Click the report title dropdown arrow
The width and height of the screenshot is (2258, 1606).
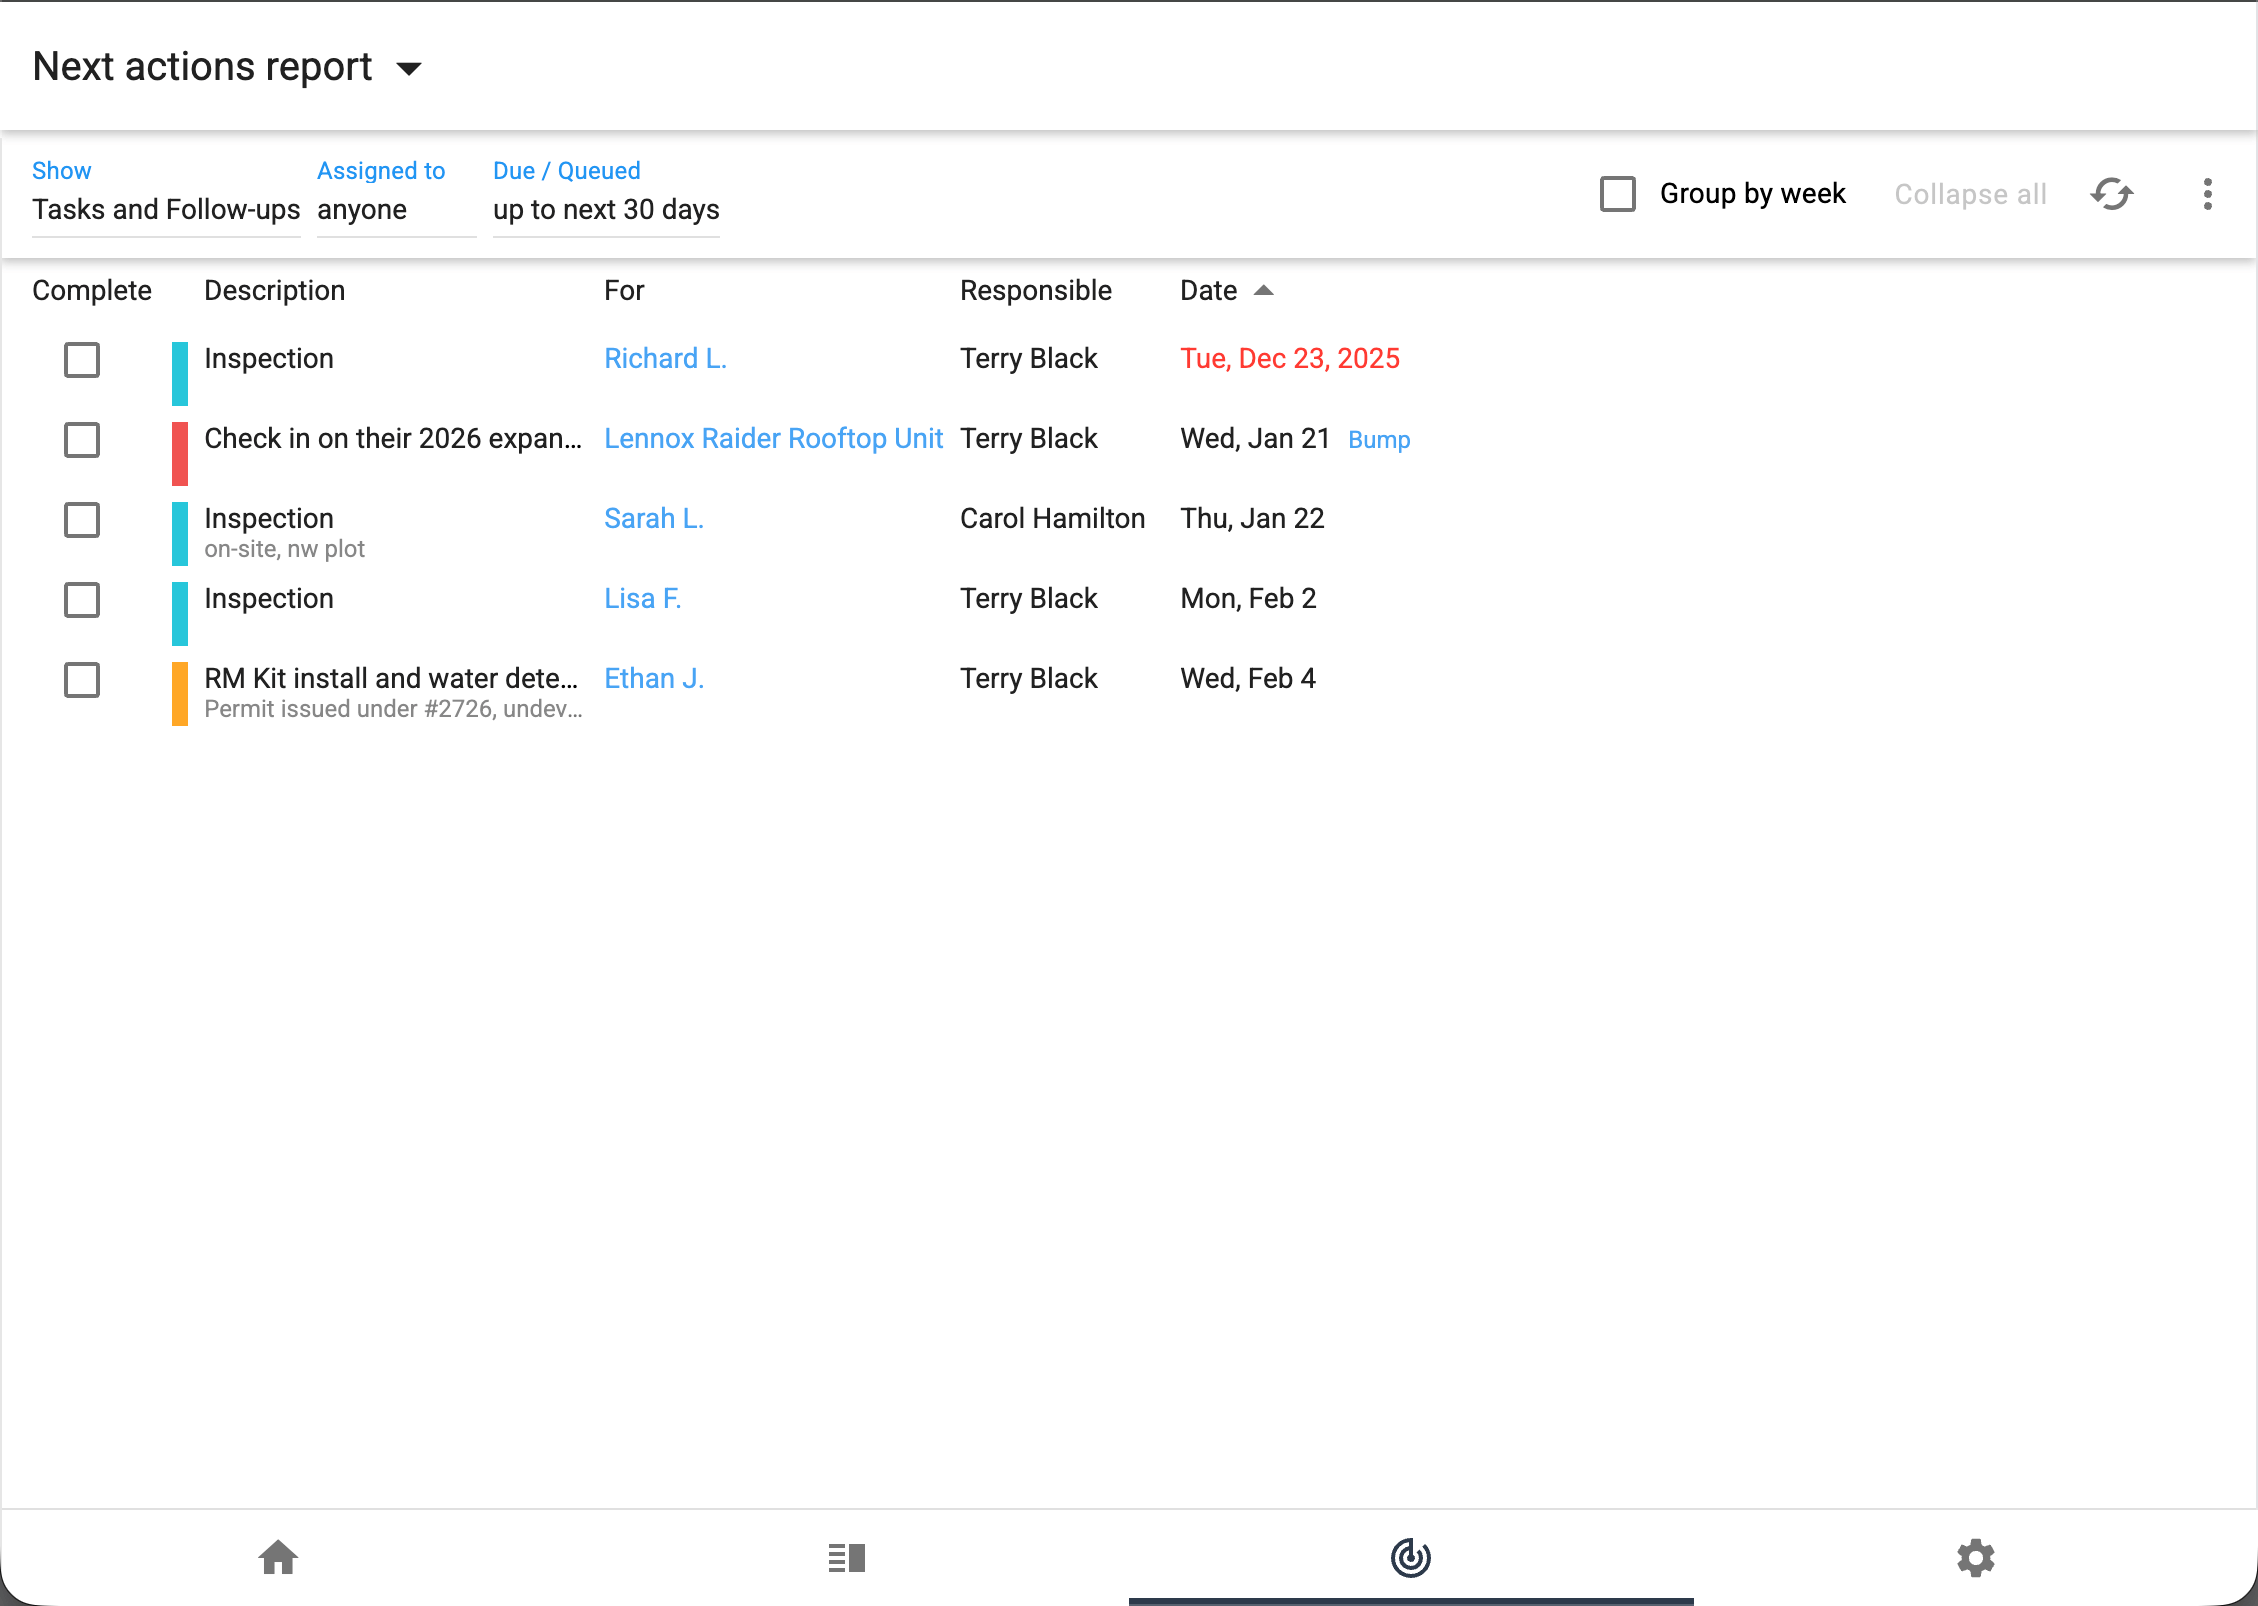(x=409, y=69)
